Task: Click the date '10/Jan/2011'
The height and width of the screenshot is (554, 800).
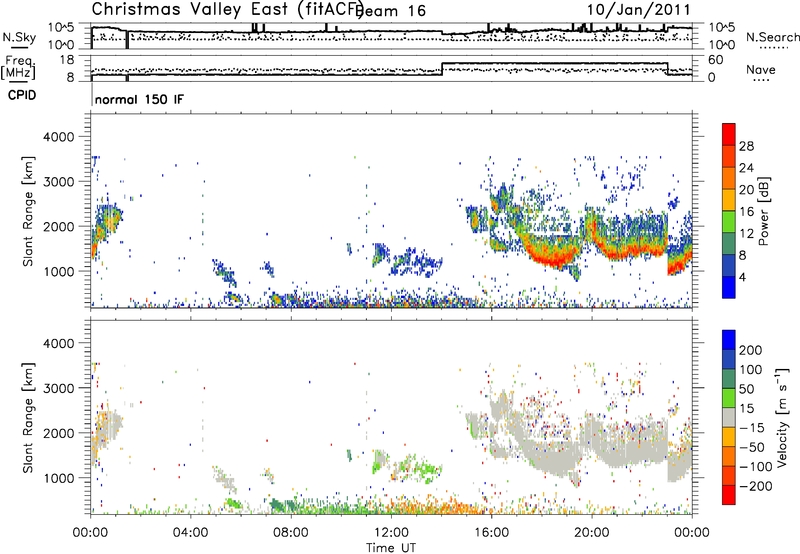Action: point(638,10)
